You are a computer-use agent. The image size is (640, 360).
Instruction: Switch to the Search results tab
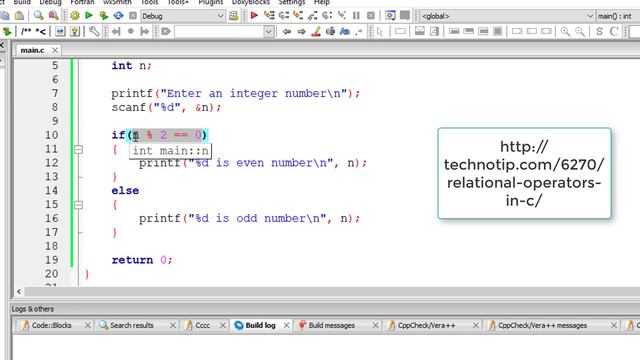131,325
